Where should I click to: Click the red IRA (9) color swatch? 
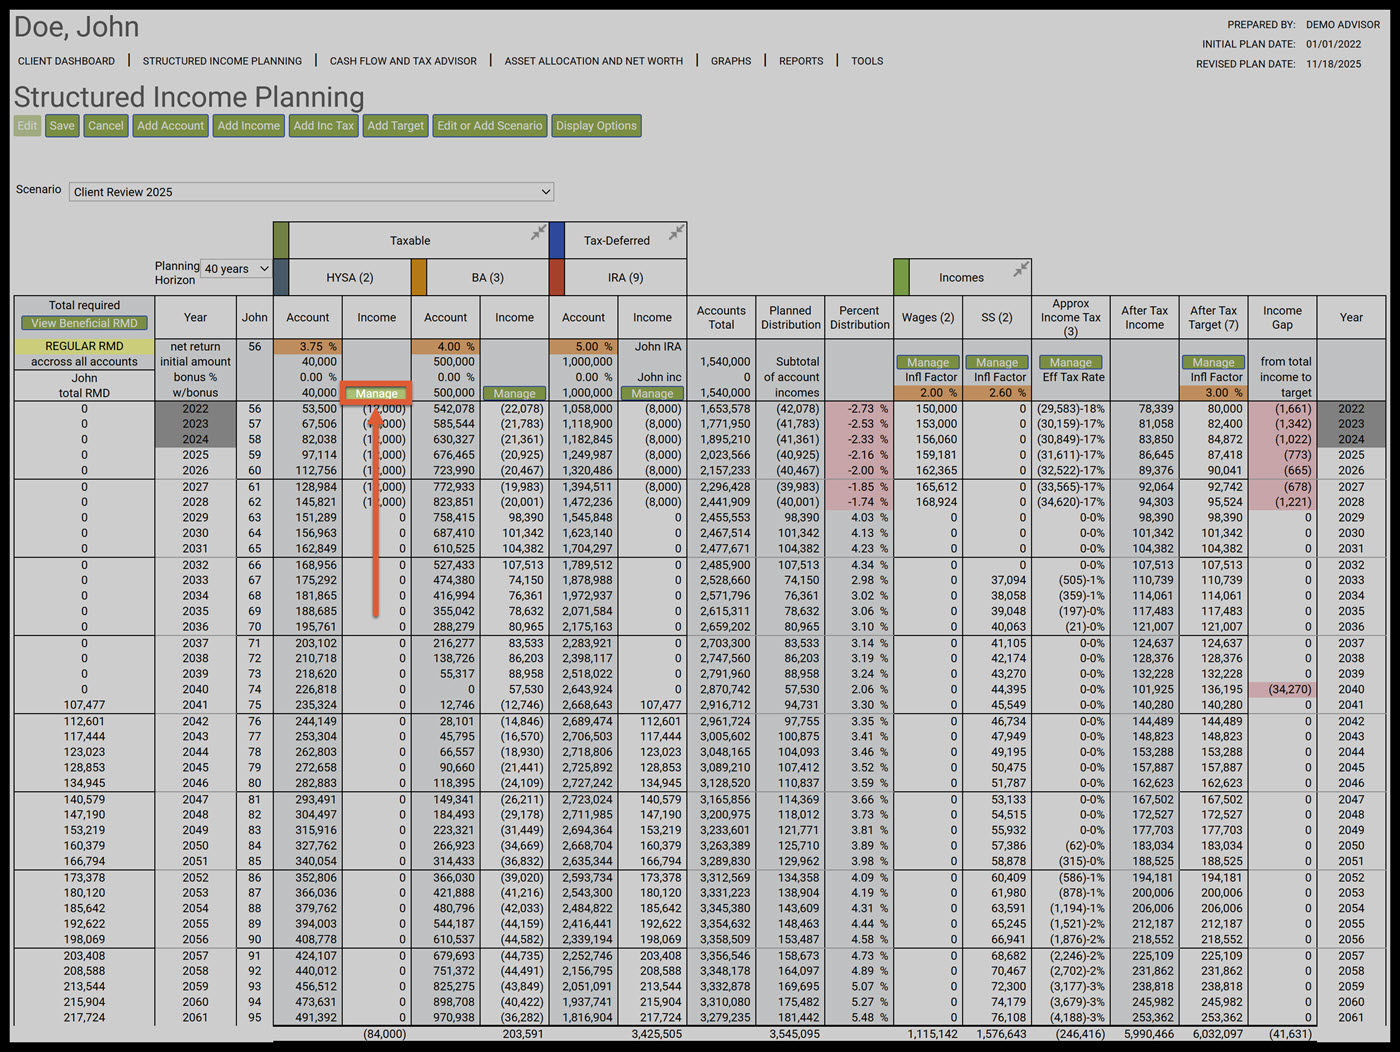(x=557, y=277)
